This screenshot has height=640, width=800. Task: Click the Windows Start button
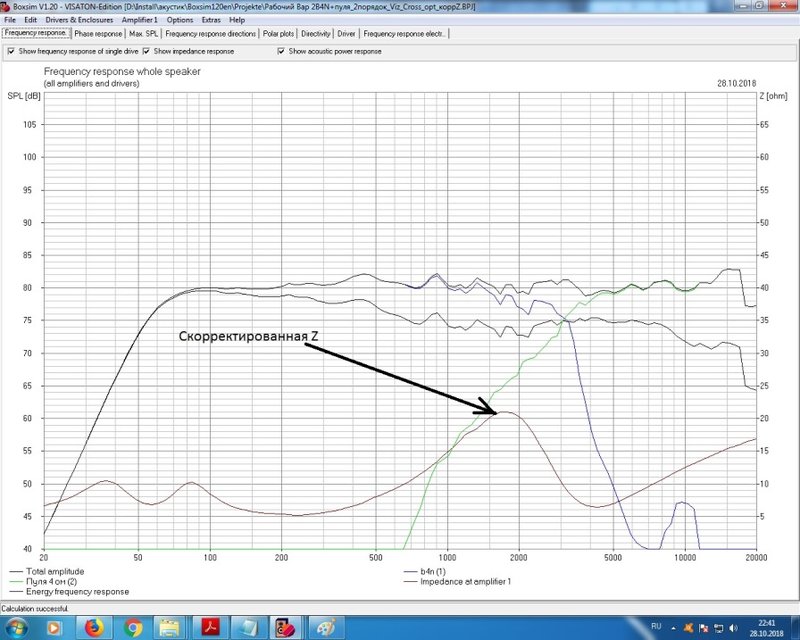point(18,627)
